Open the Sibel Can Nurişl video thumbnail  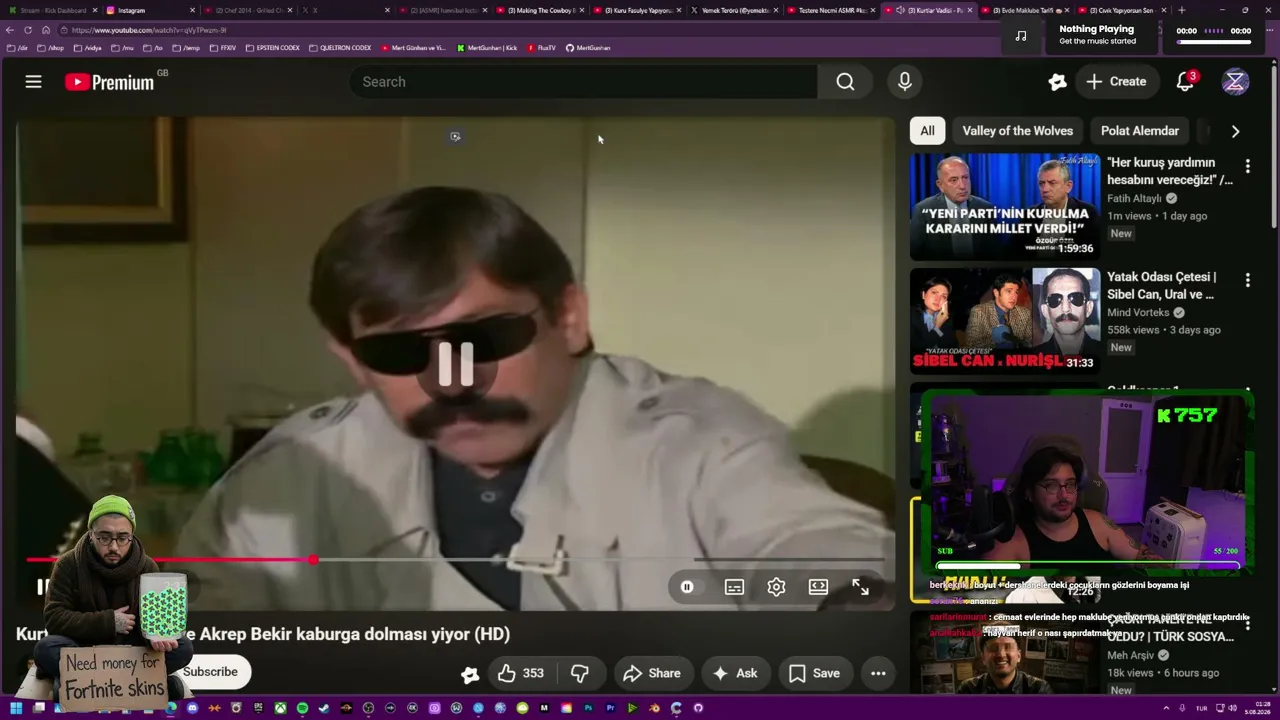click(1005, 321)
